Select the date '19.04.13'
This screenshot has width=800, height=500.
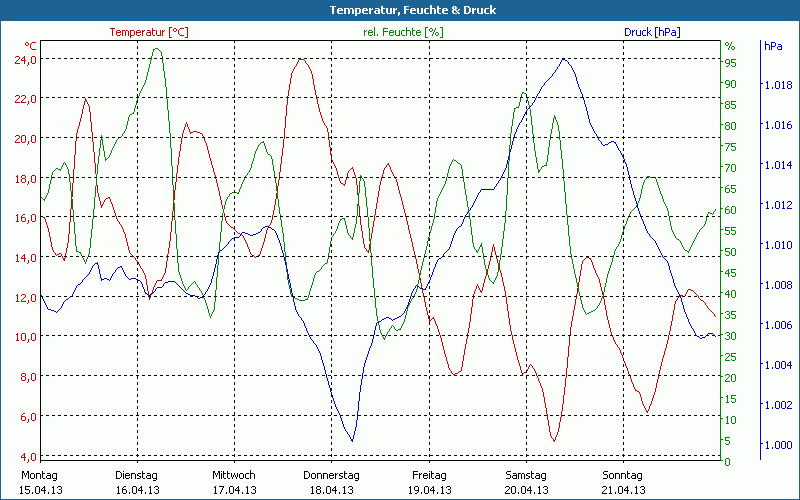[430, 490]
